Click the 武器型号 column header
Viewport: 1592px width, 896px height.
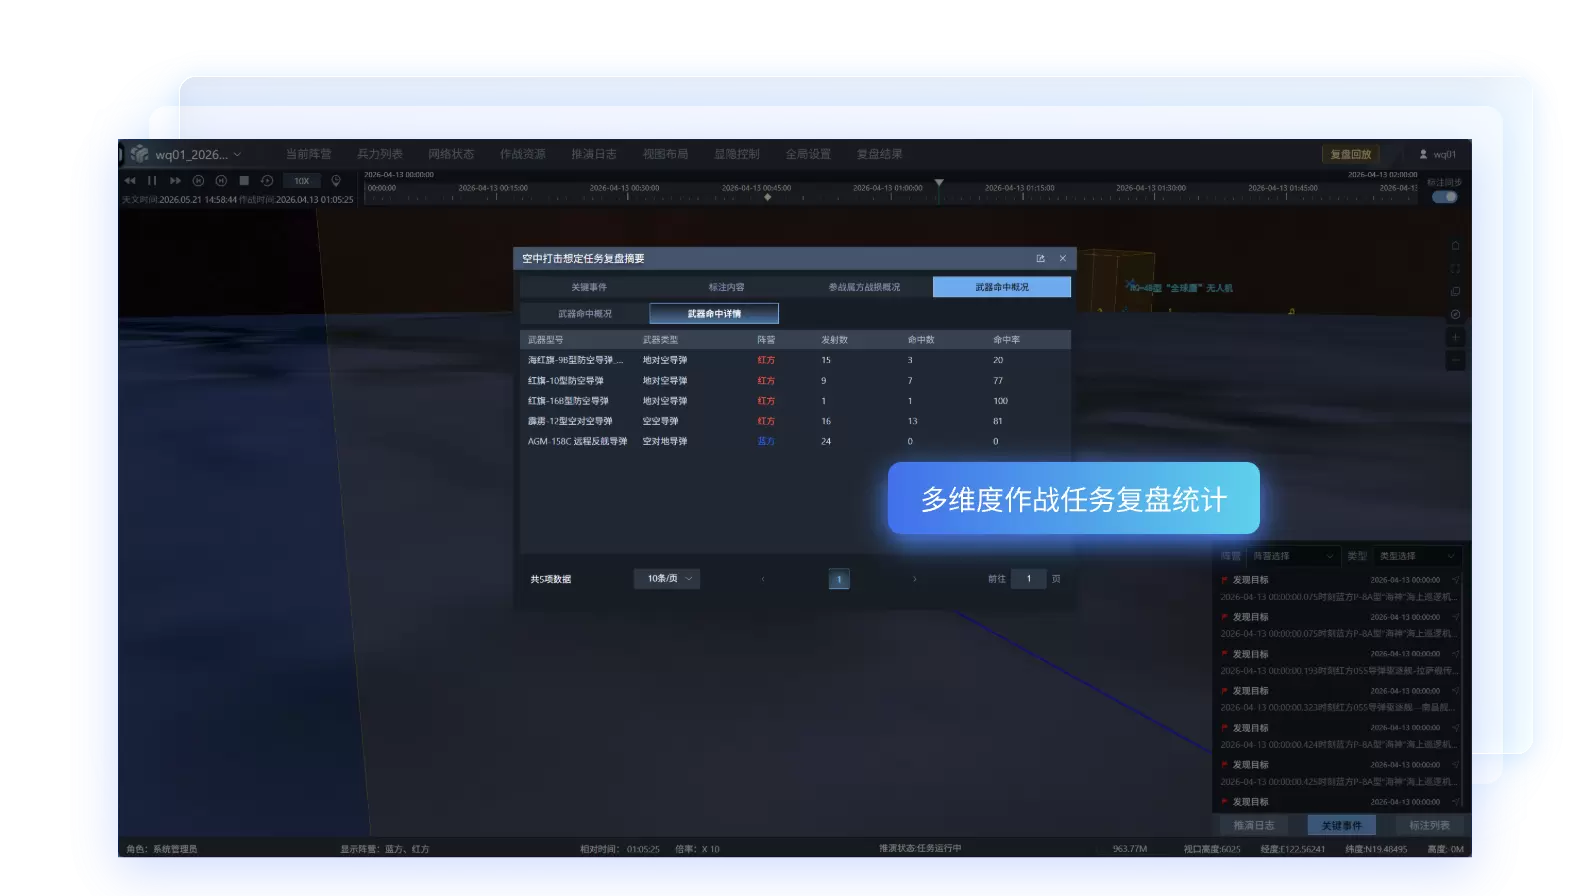[x=546, y=340]
